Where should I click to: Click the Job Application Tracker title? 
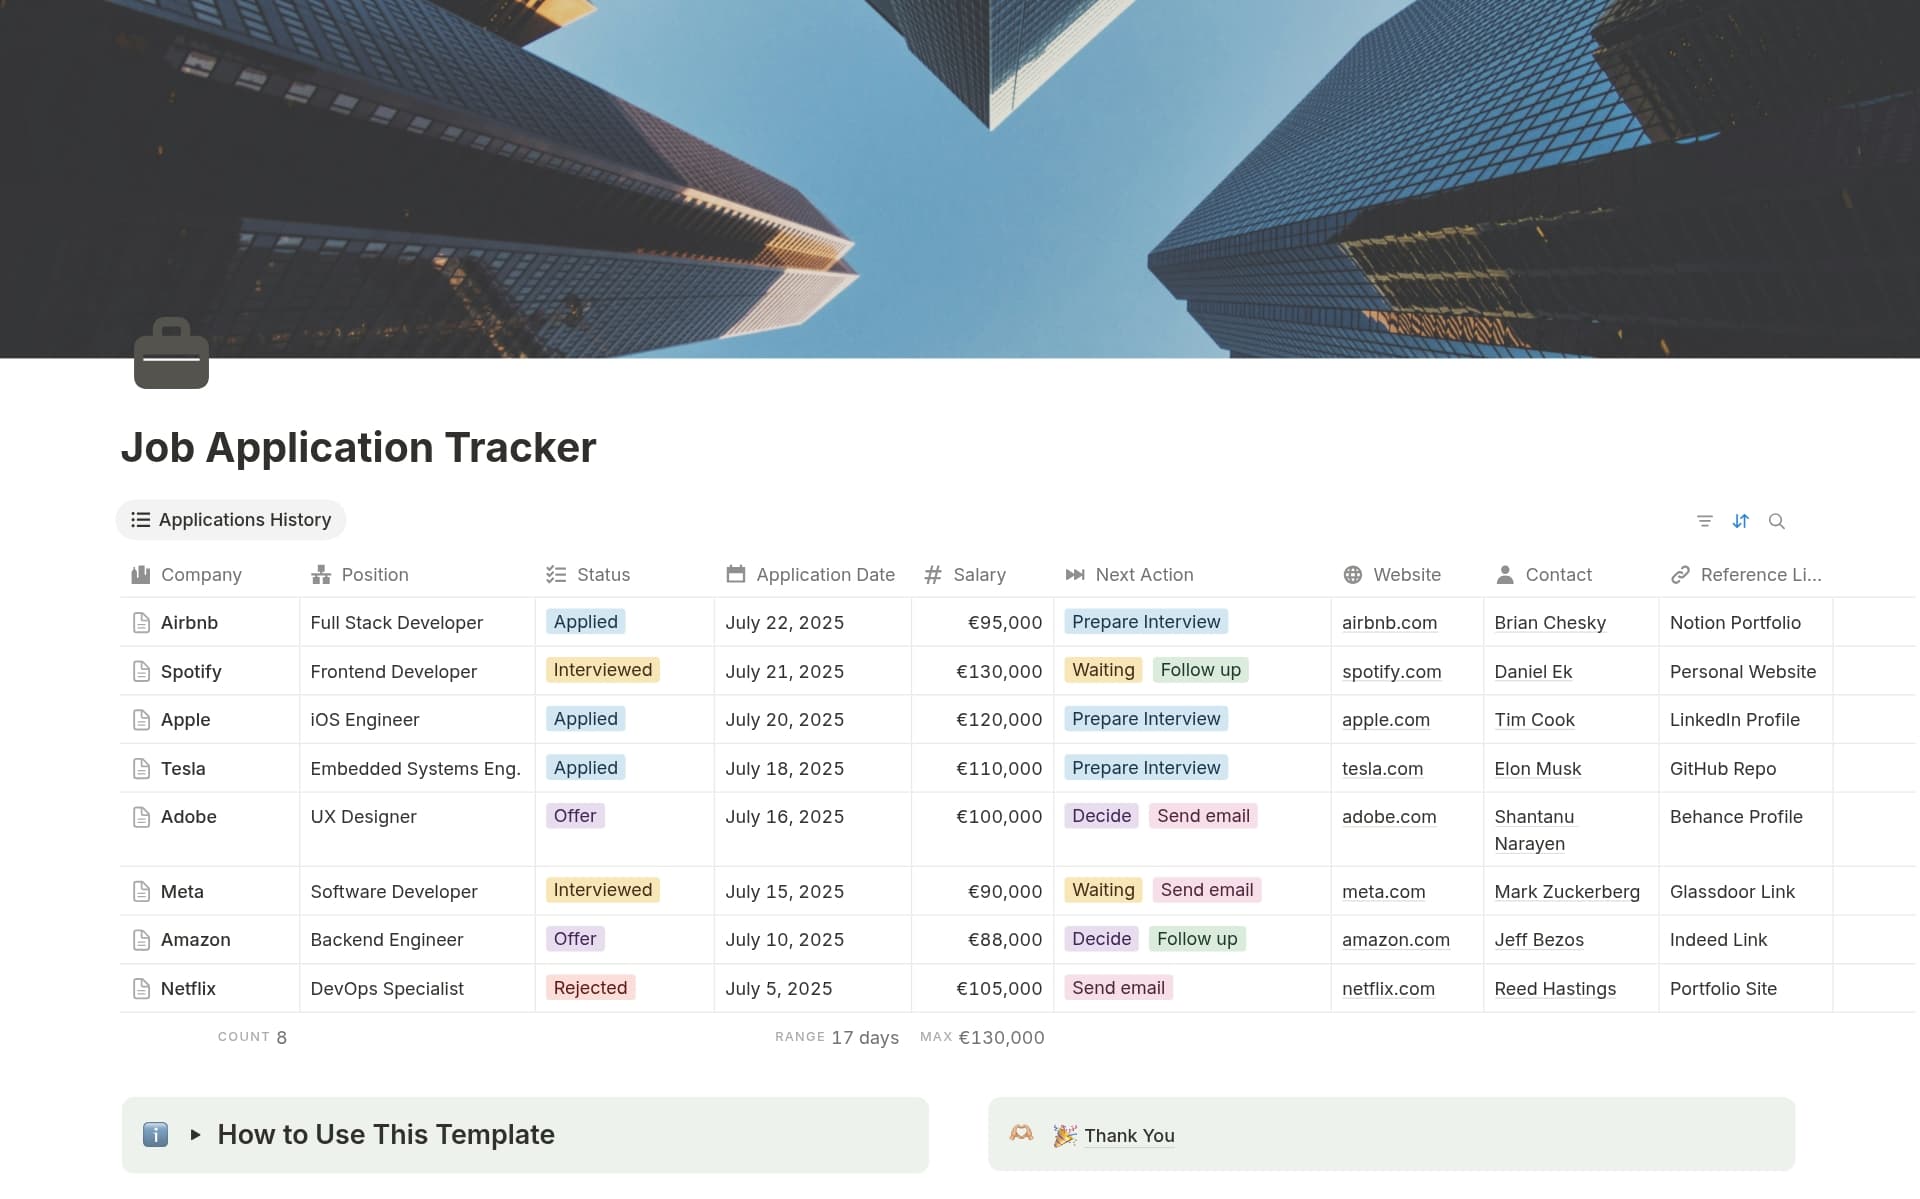358,447
